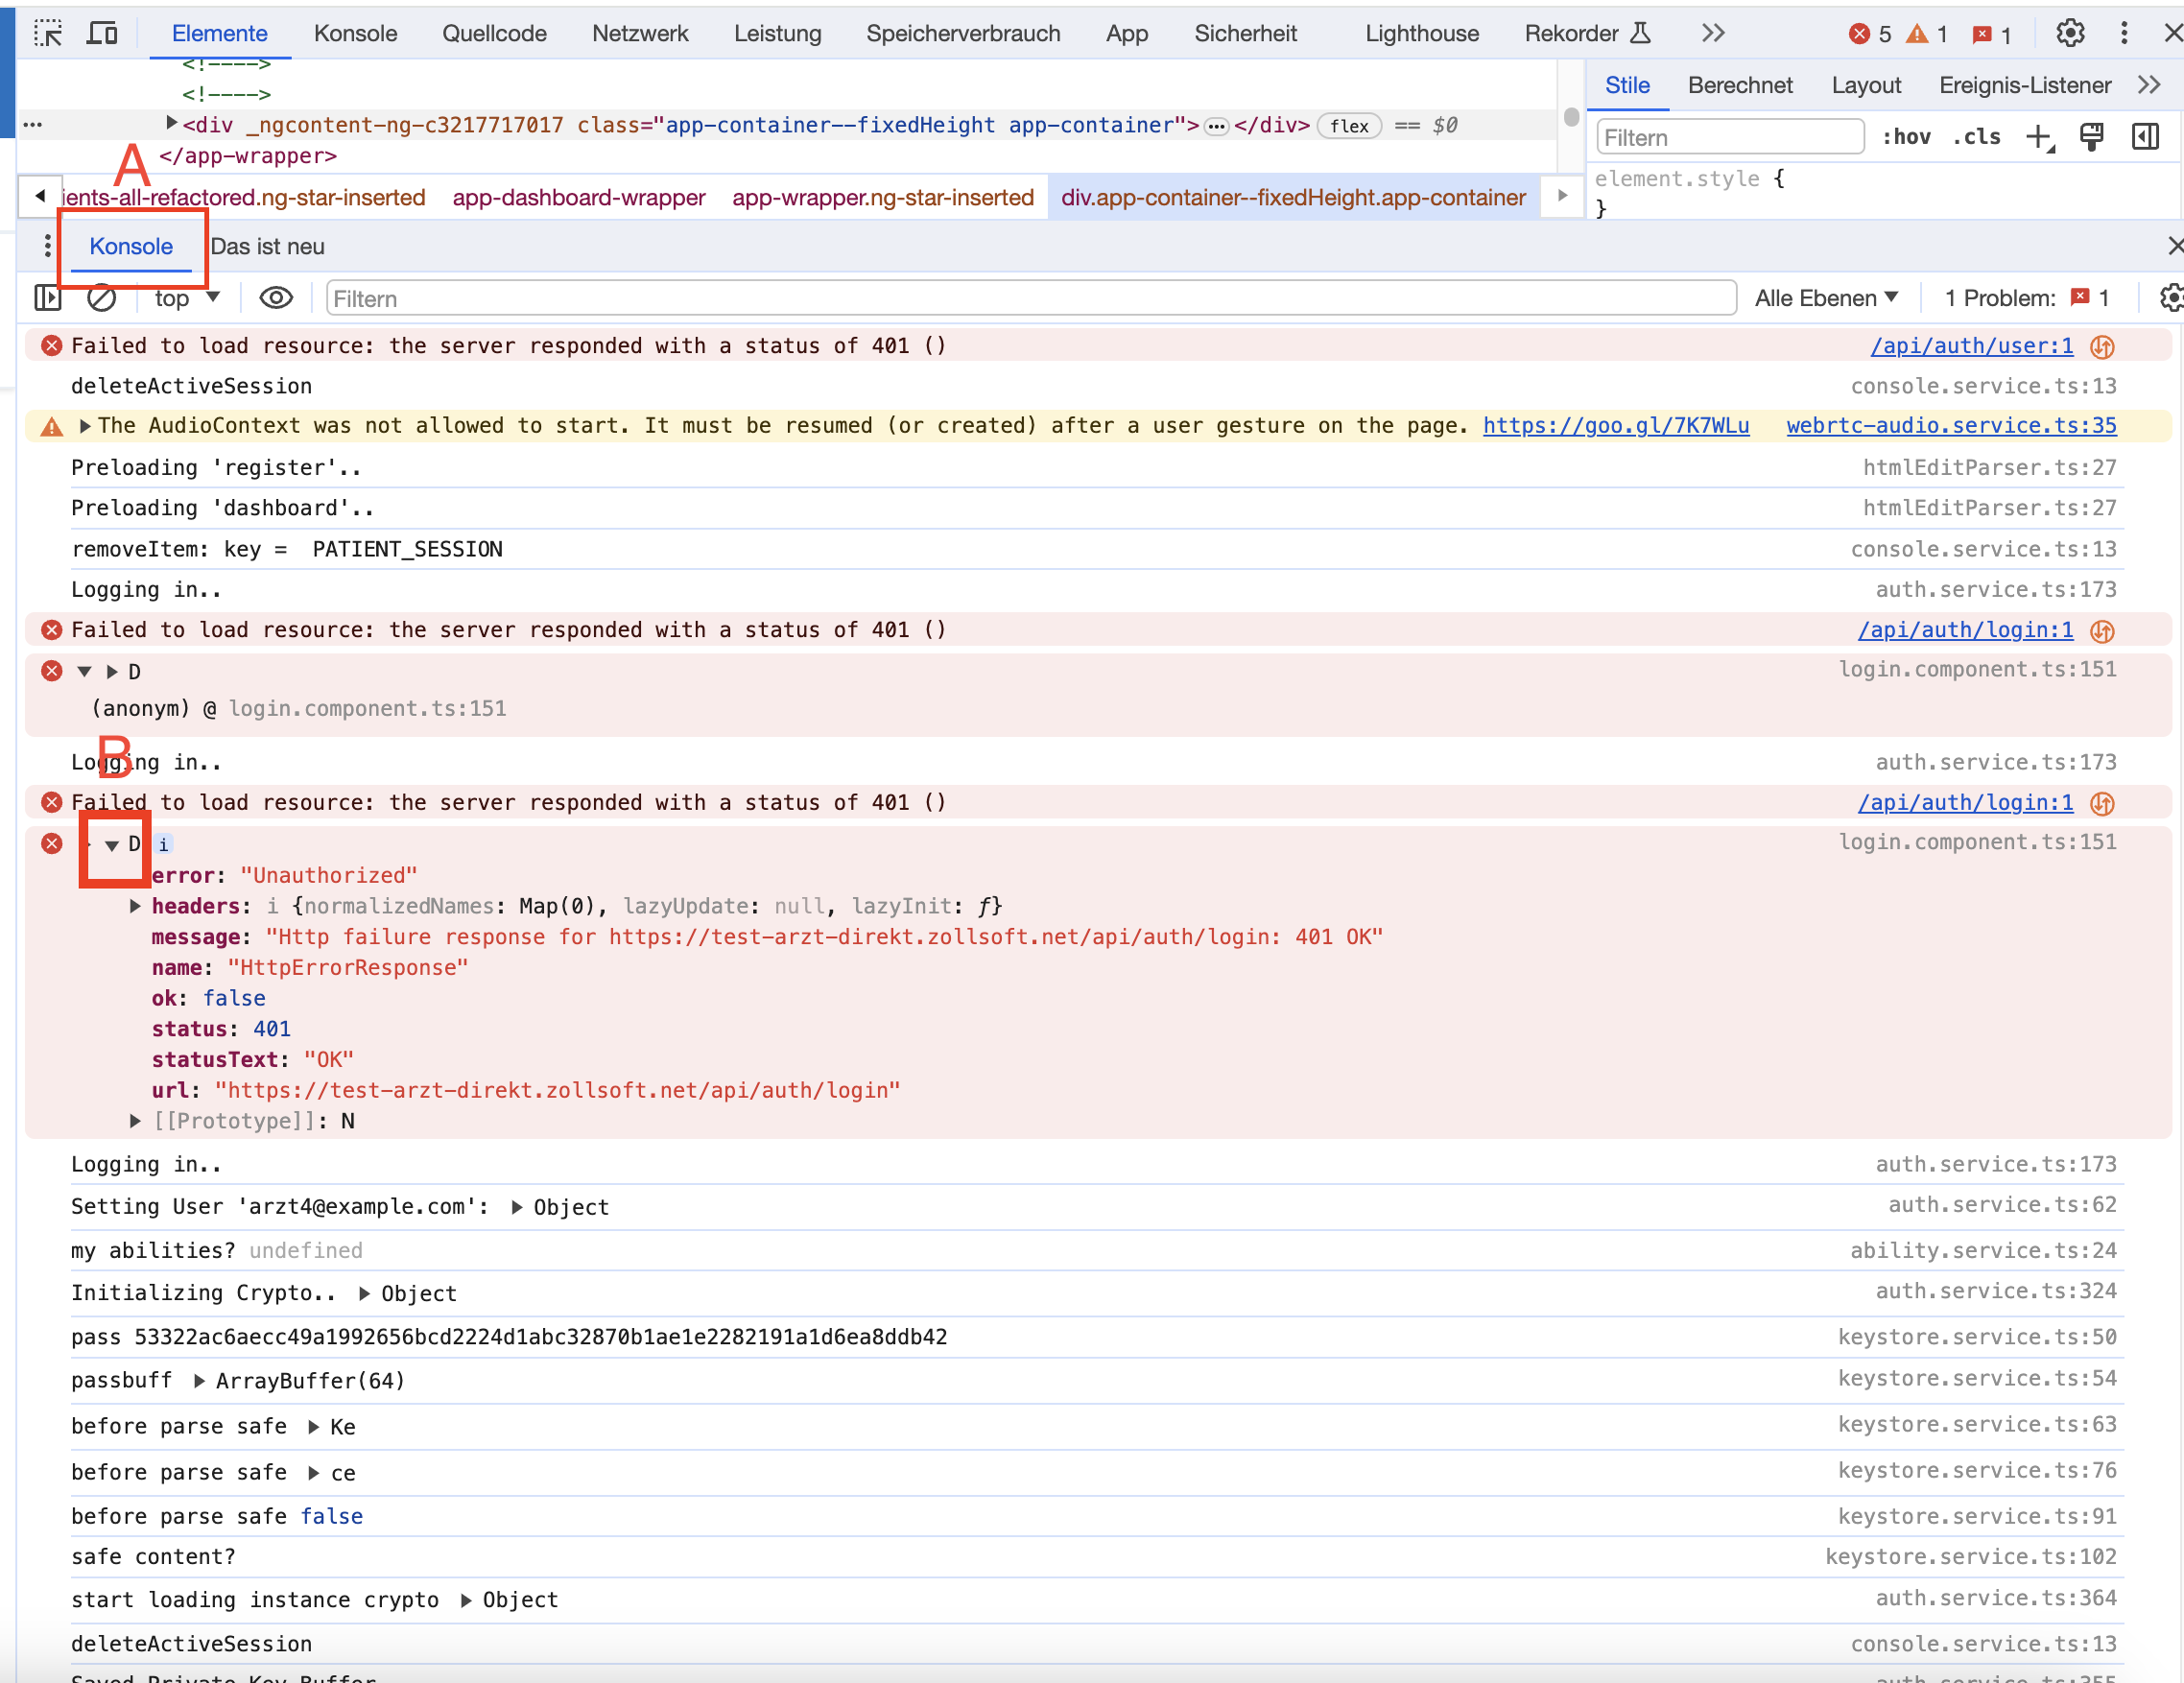The image size is (2184, 1683).
Task: Expand the Object after Initializing Crypto
Action: pos(364,1293)
